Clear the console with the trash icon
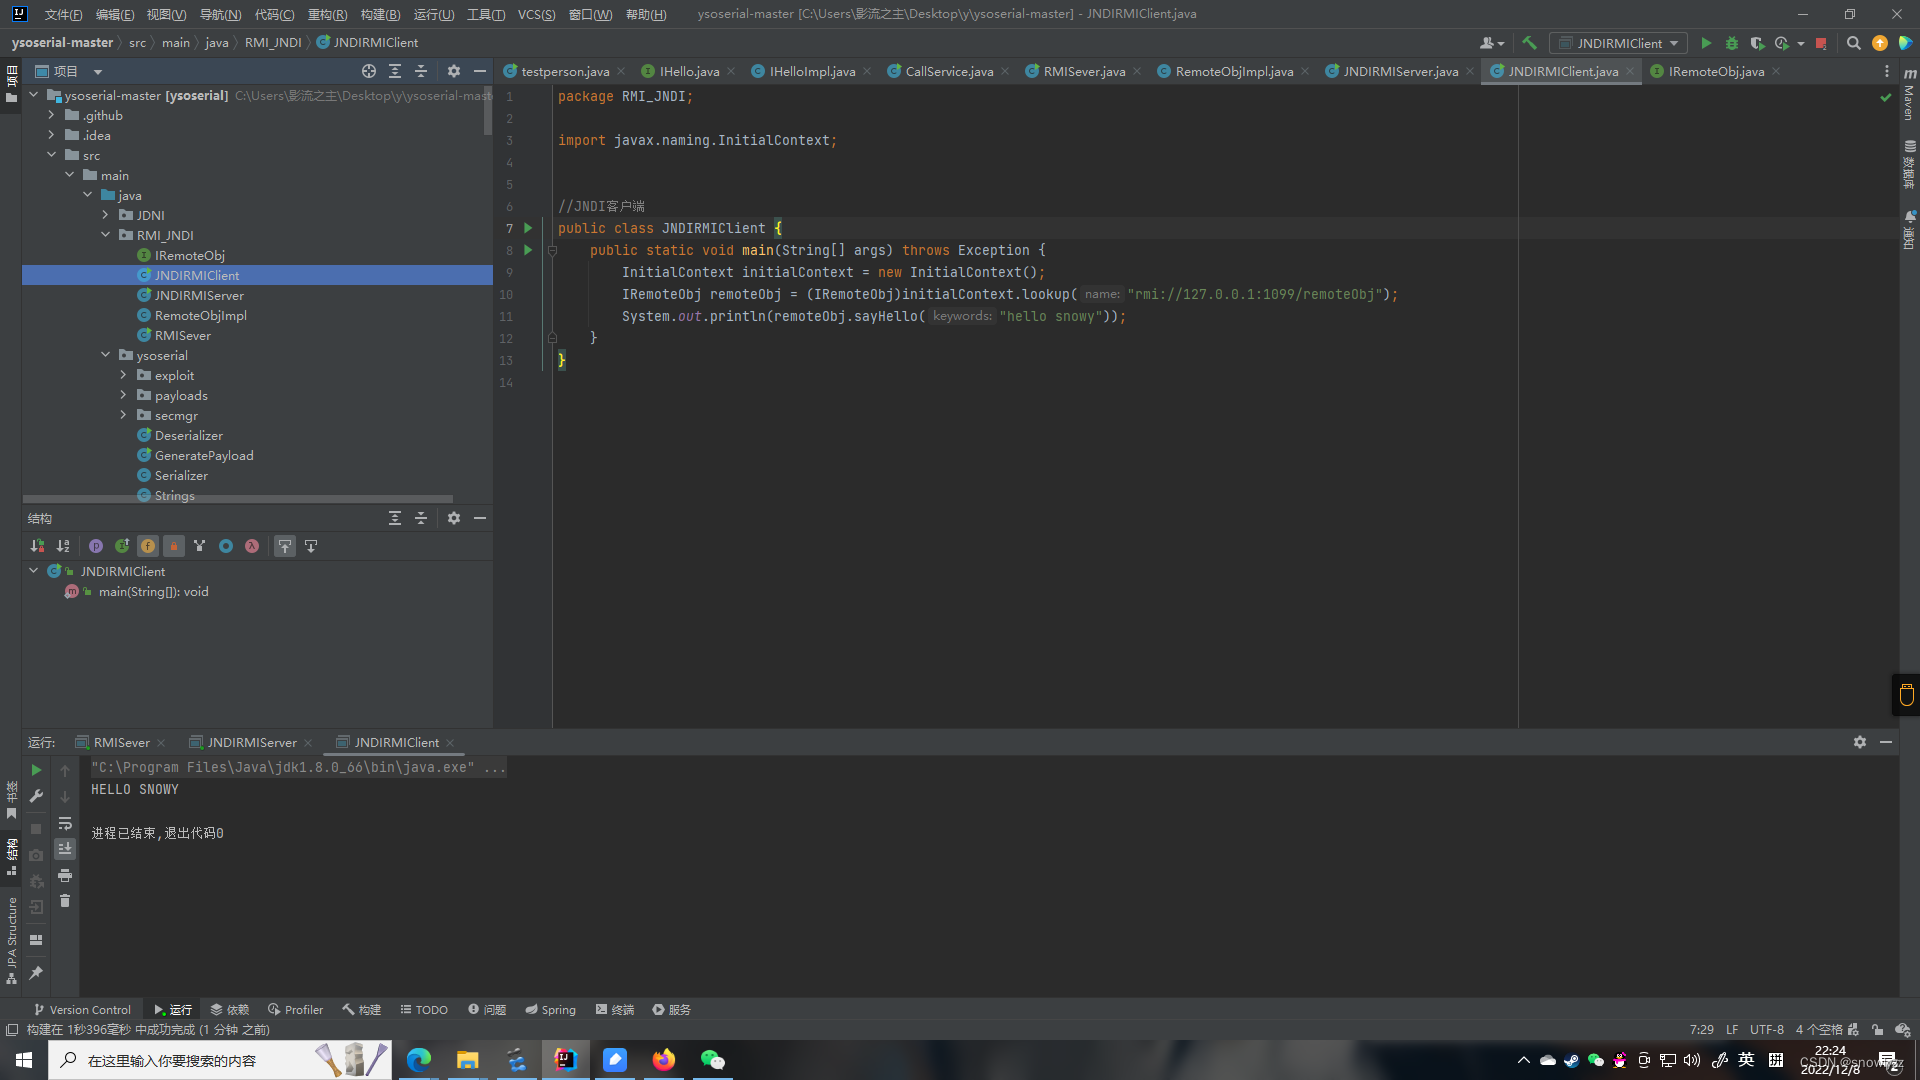Screen dimensions: 1920x1080 point(65,901)
